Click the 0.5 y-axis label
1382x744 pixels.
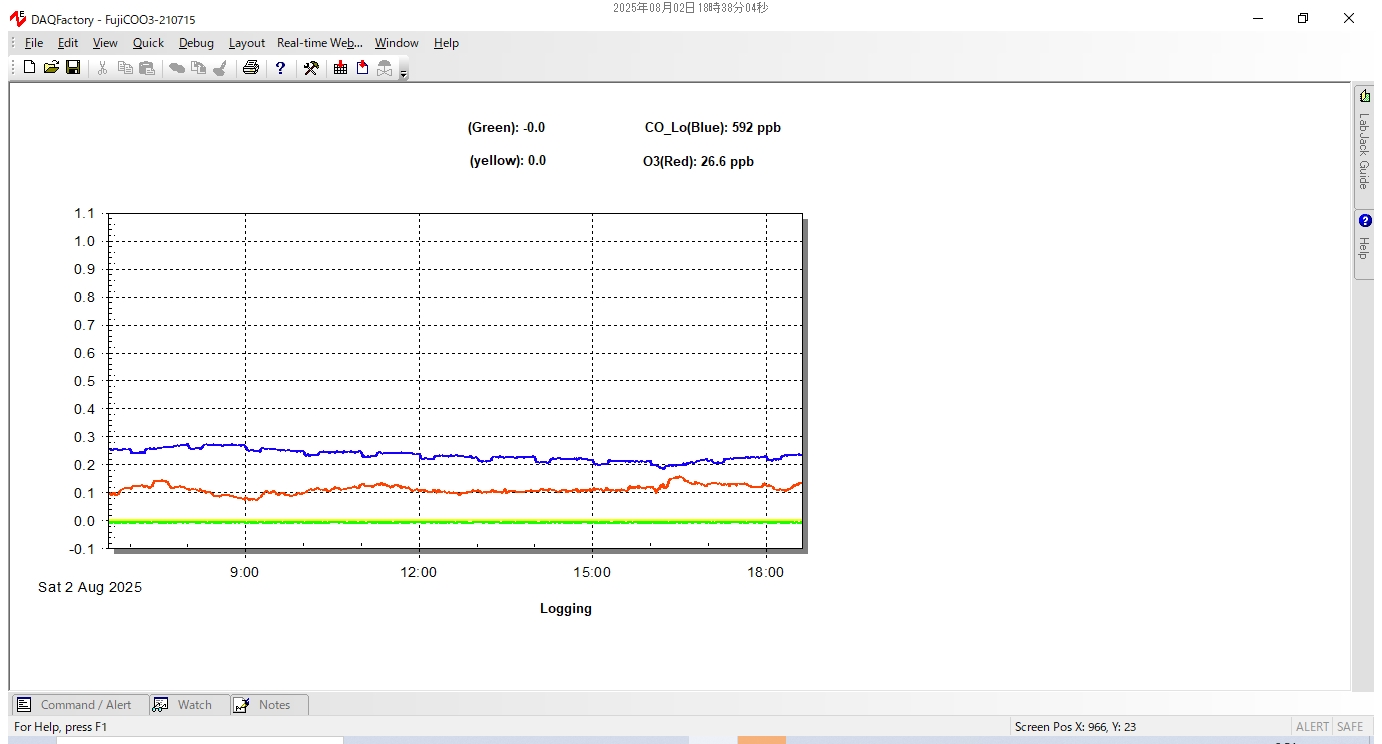[85, 381]
